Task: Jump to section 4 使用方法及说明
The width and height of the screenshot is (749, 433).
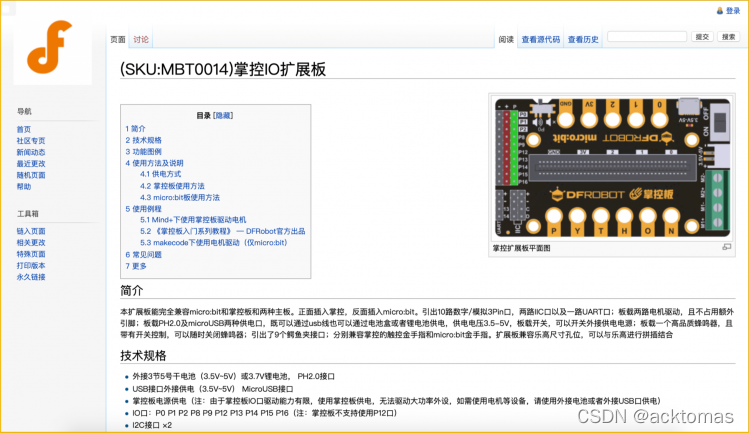Action: pos(154,163)
